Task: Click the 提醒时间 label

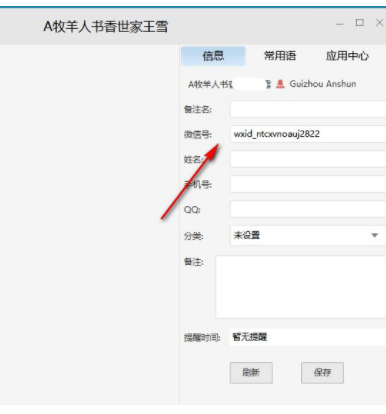Action: click(202, 337)
